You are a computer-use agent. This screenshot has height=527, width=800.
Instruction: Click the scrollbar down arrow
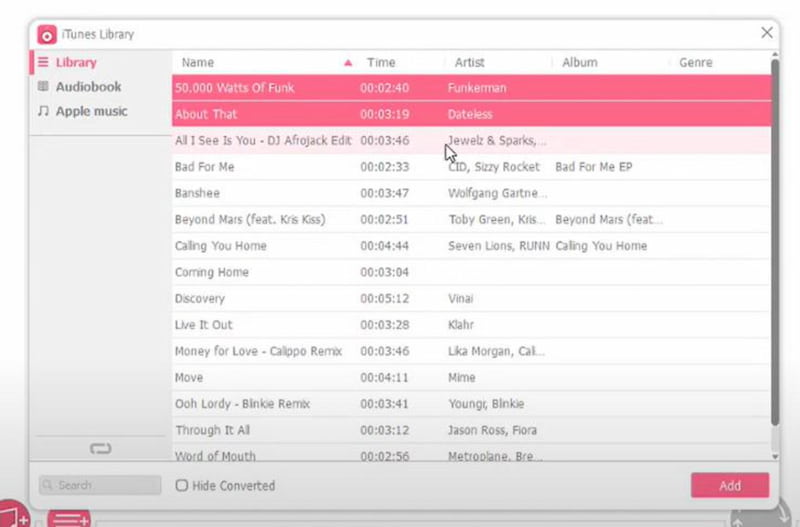775,457
